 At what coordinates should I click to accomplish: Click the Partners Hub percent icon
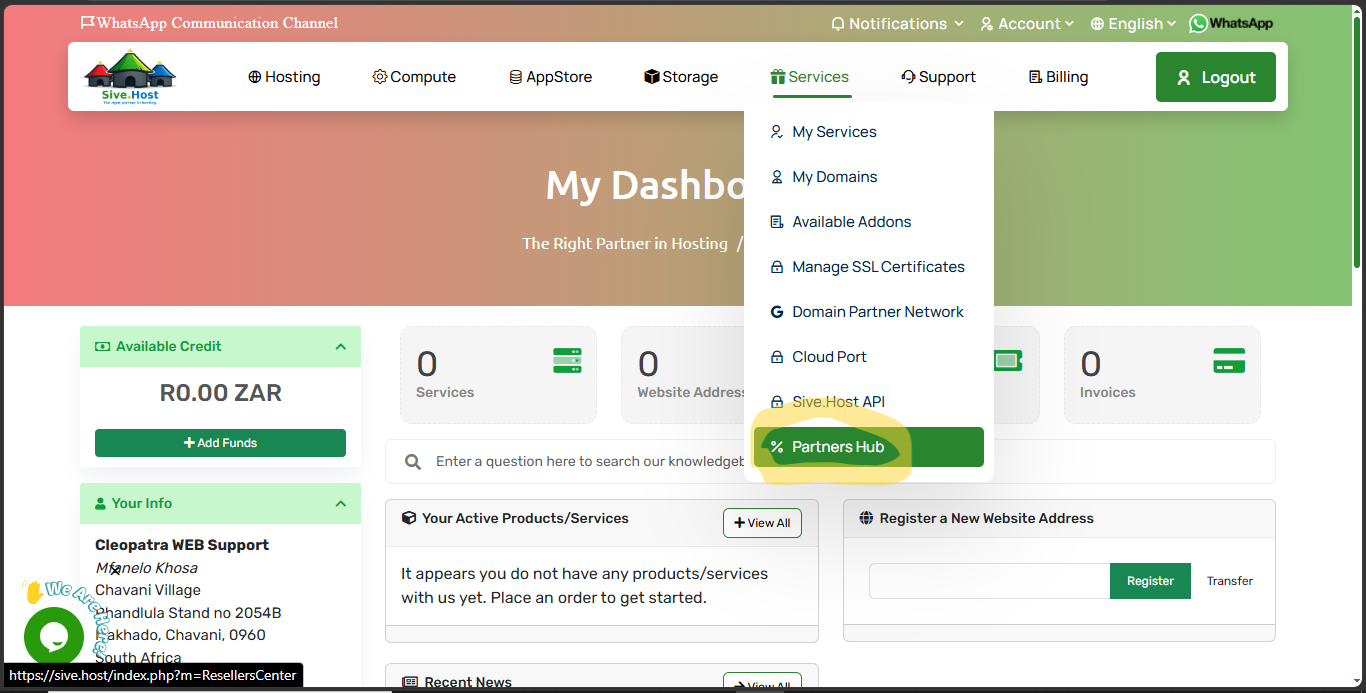click(776, 447)
